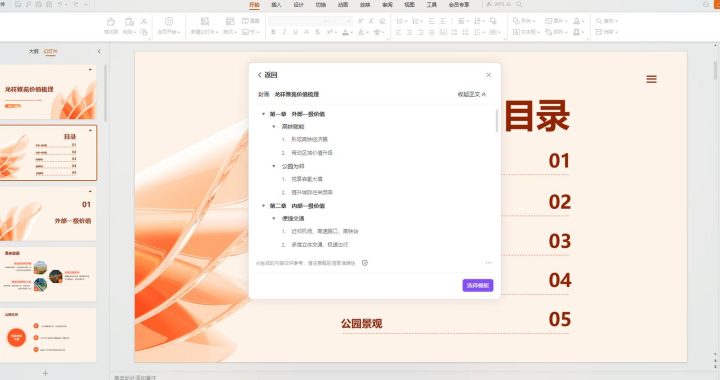Click the hamburger menu icon on slide
The height and width of the screenshot is (380, 720).
[x=651, y=79]
